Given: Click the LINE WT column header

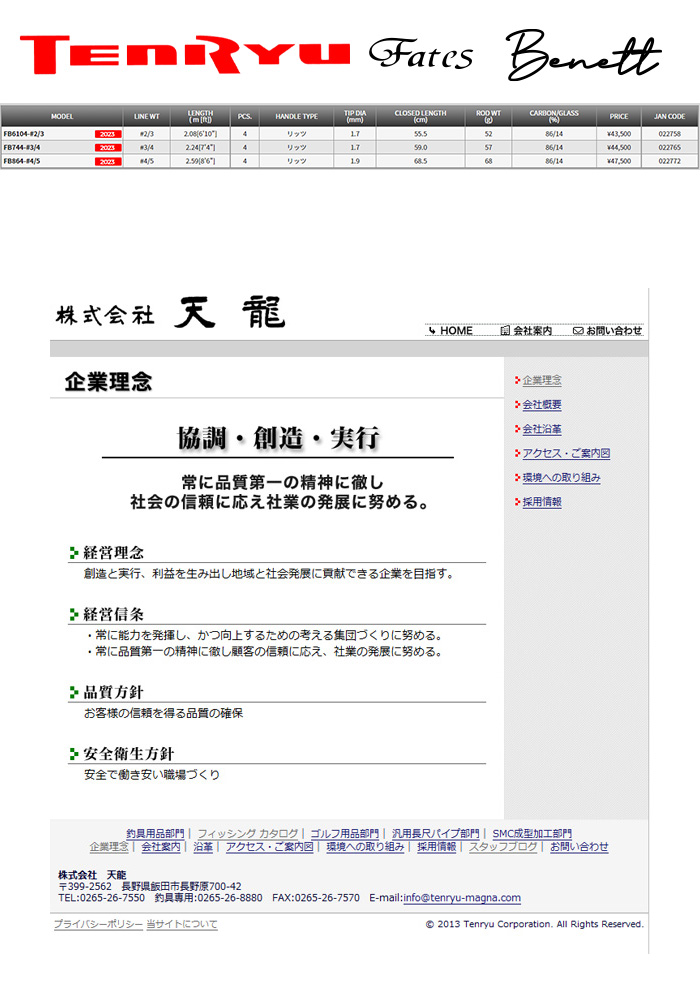Looking at the screenshot, I should click(147, 117).
